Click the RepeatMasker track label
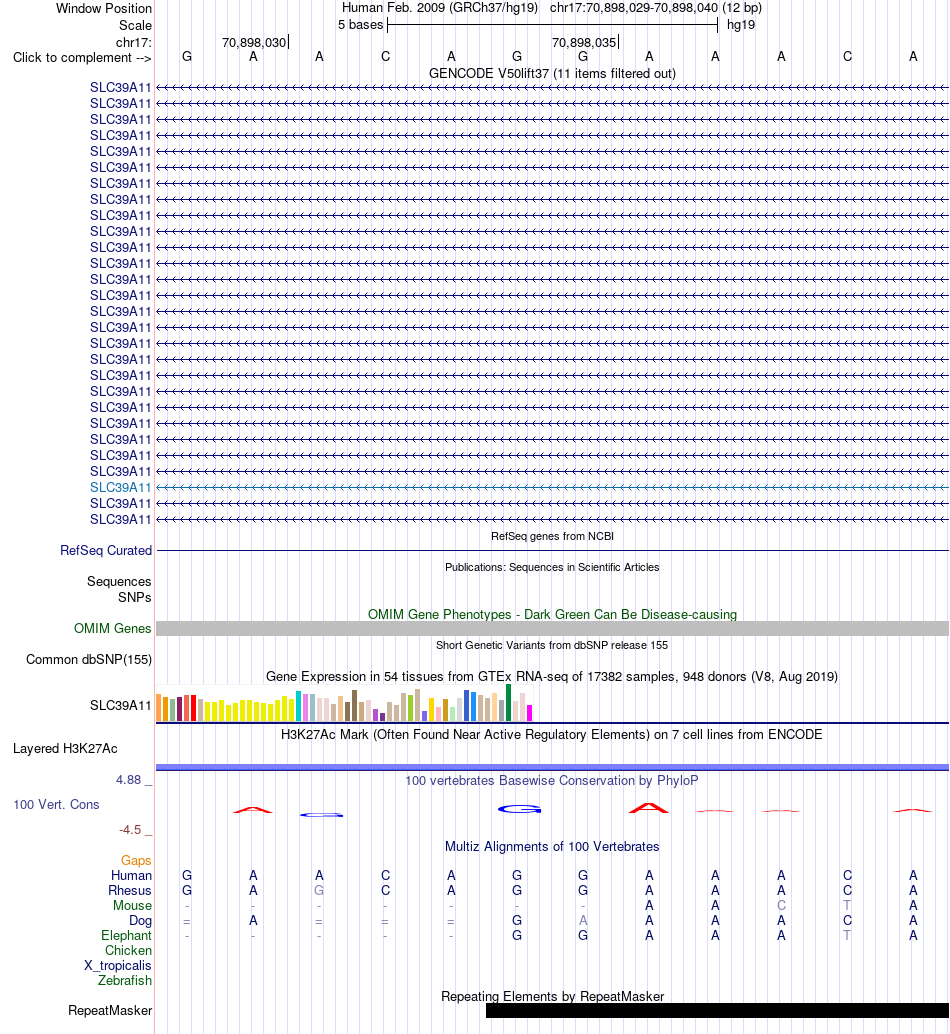The height and width of the screenshot is (1034, 950). pyautogui.click(x=109, y=1010)
